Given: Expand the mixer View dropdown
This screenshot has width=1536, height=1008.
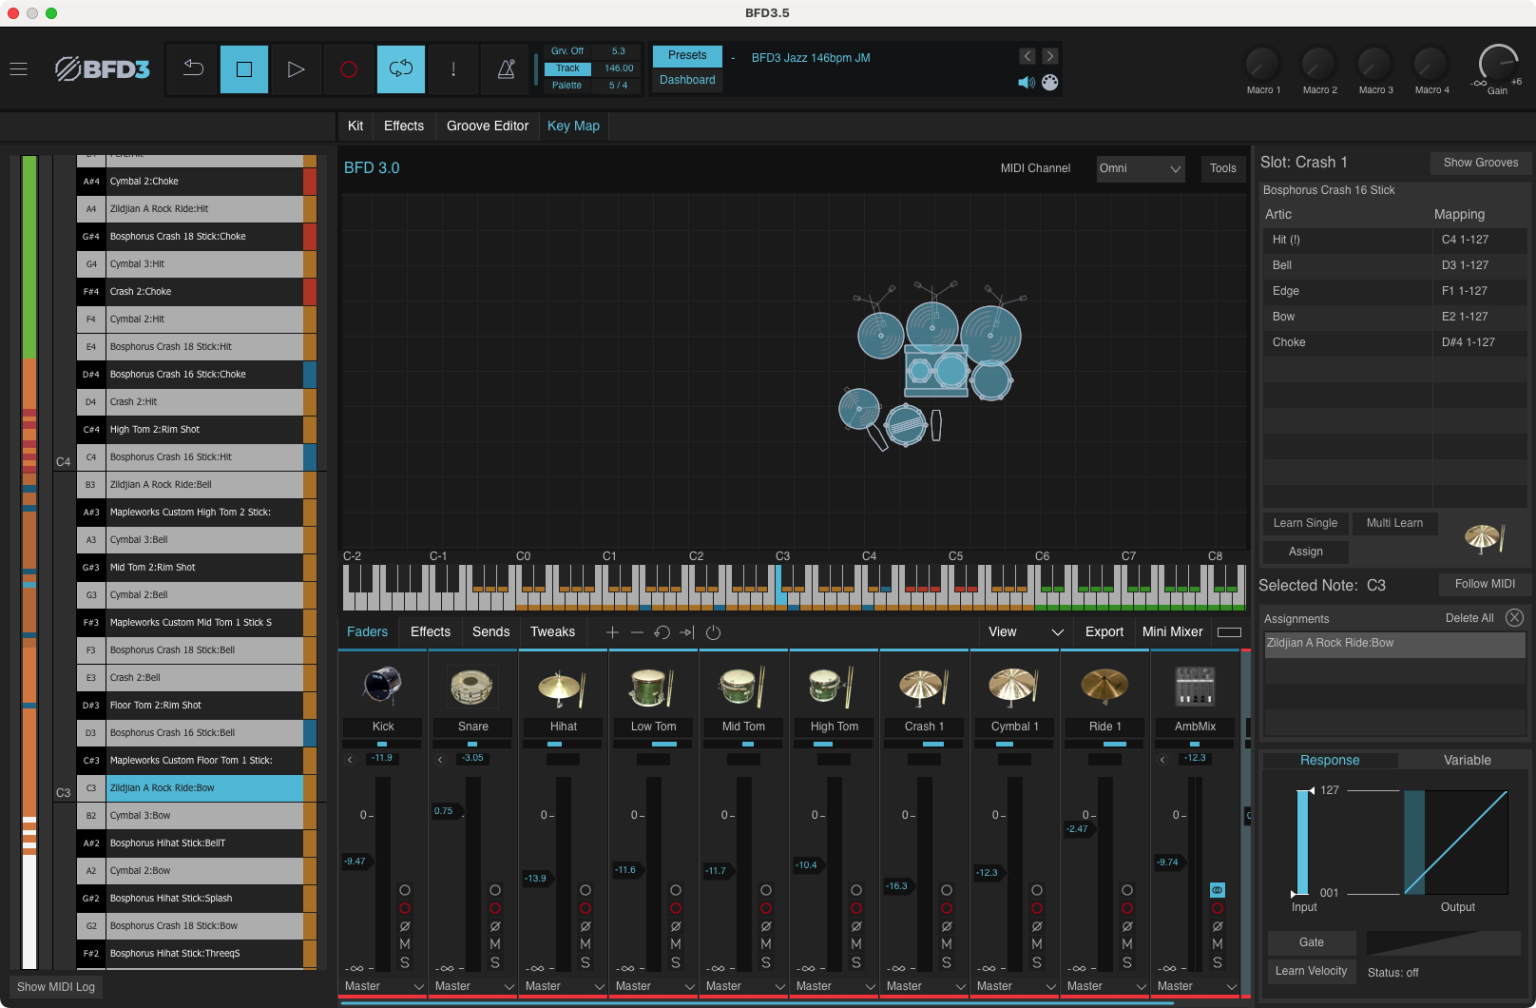Looking at the screenshot, I should (x=1025, y=632).
